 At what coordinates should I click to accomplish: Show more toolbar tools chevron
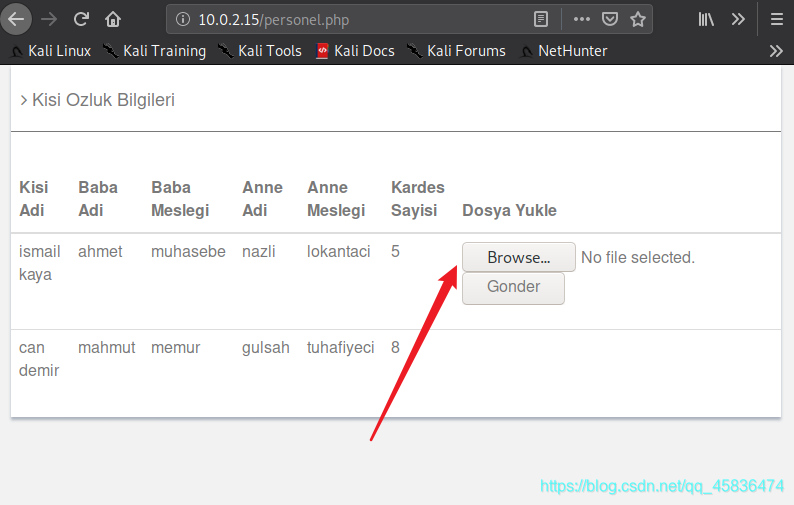pyautogui.click(x=738, y=19)
